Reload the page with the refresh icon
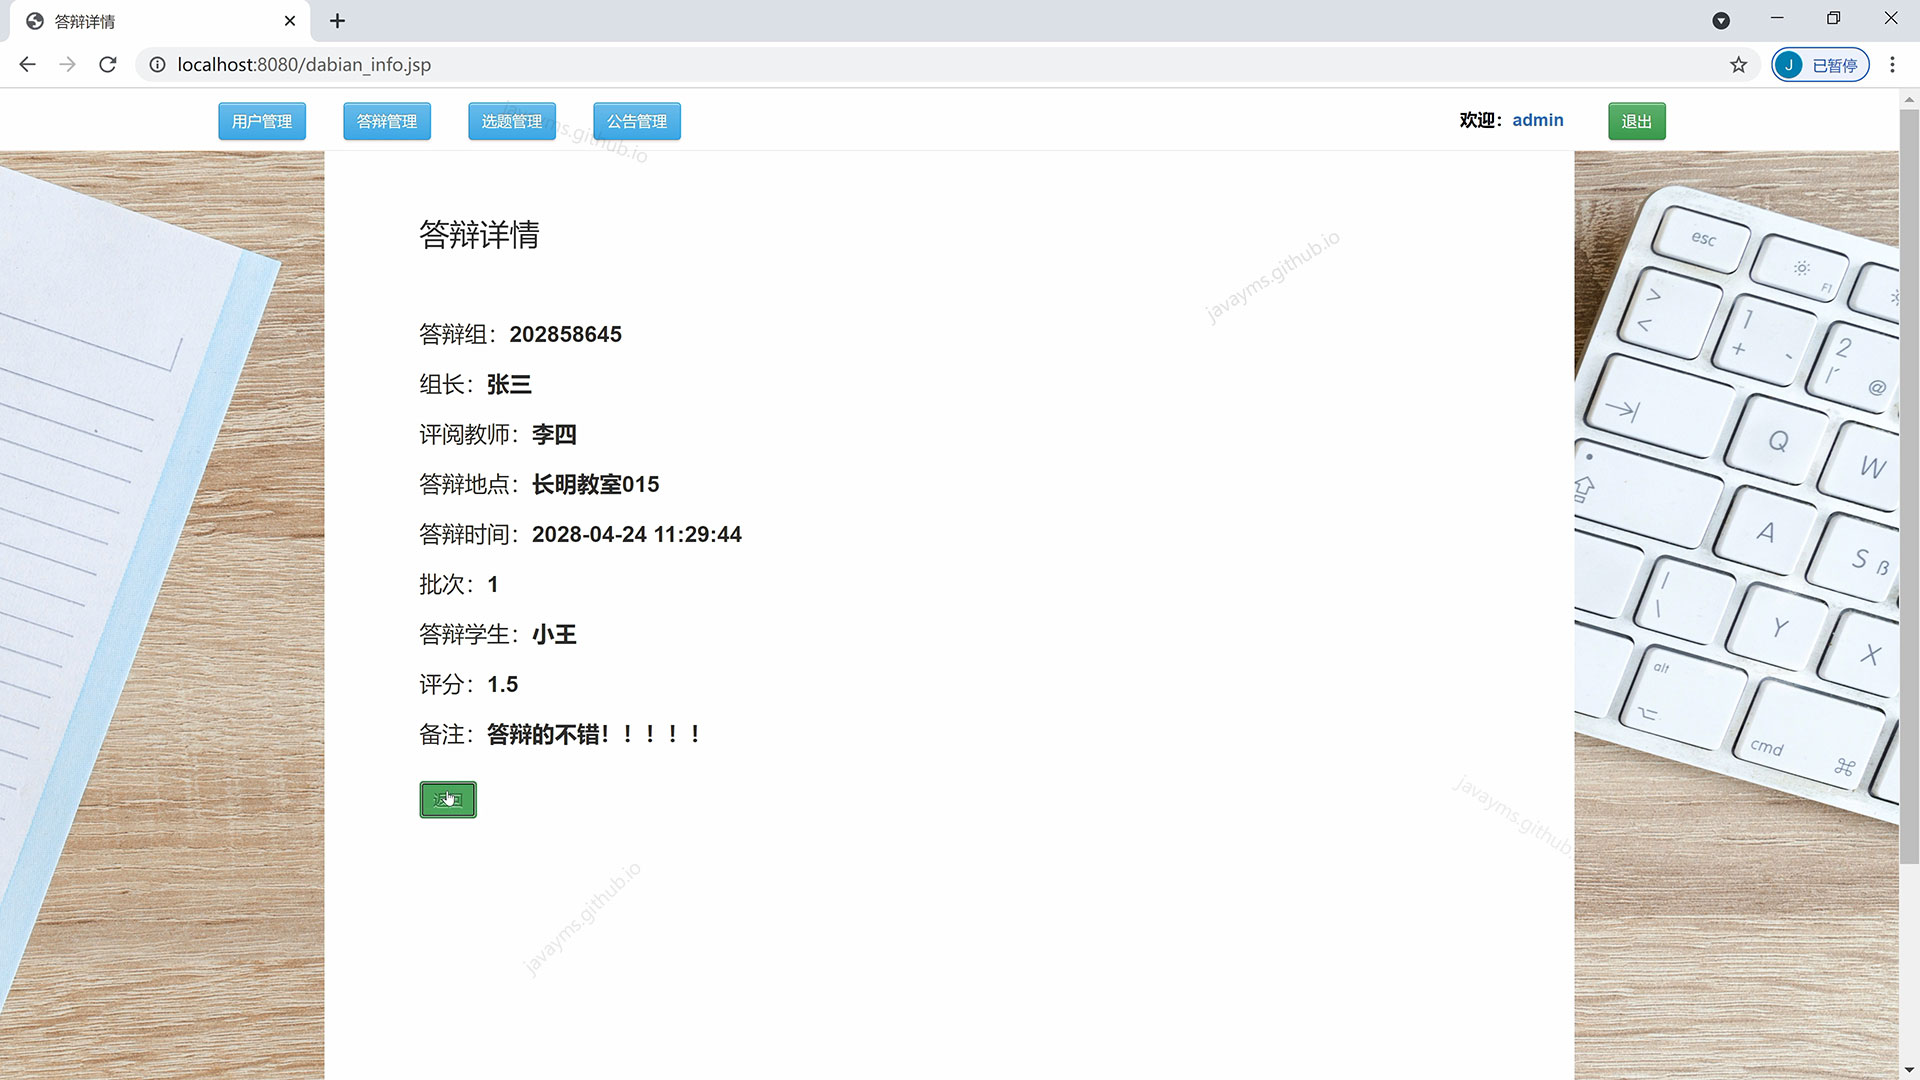The height and width of the screenshot is (1080, 1920). click(x=108, y=64)
